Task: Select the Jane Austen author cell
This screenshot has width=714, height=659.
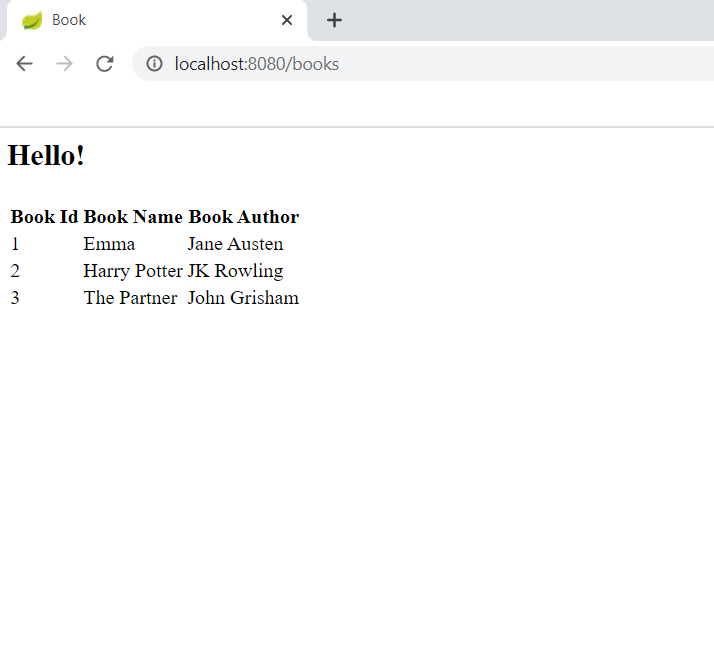Action: click(235, 244)
